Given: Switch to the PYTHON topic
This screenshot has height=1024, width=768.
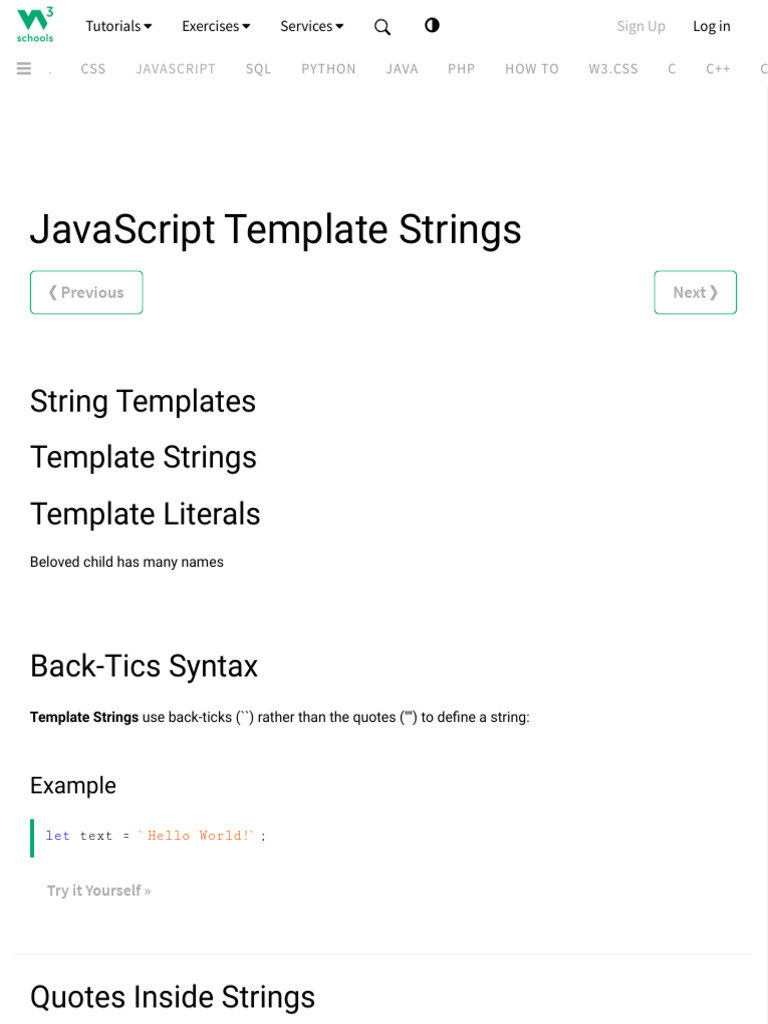Looking at the screenshot, I should [x=329, y=69].
